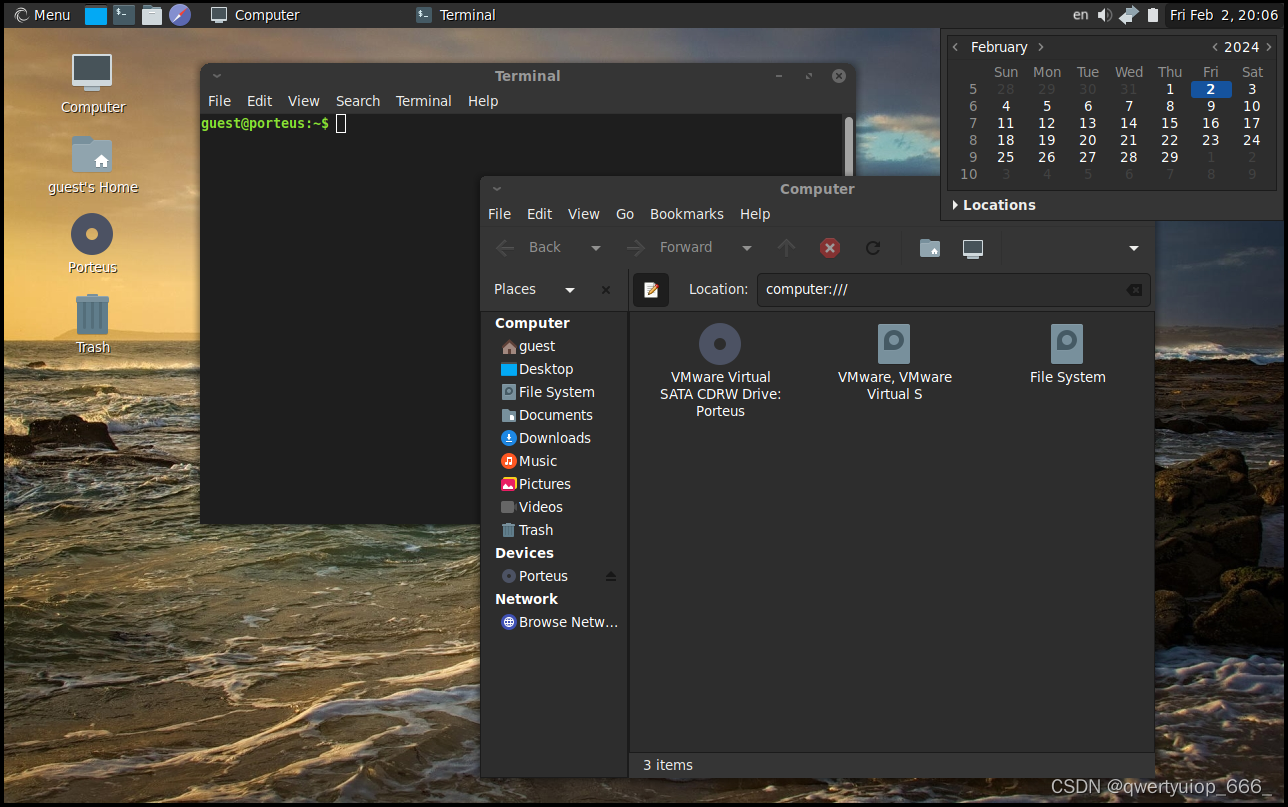Viewport: 1288px width, 807px height.
Task: Open the Places sidebar dropdown
Action: (569, 289)
